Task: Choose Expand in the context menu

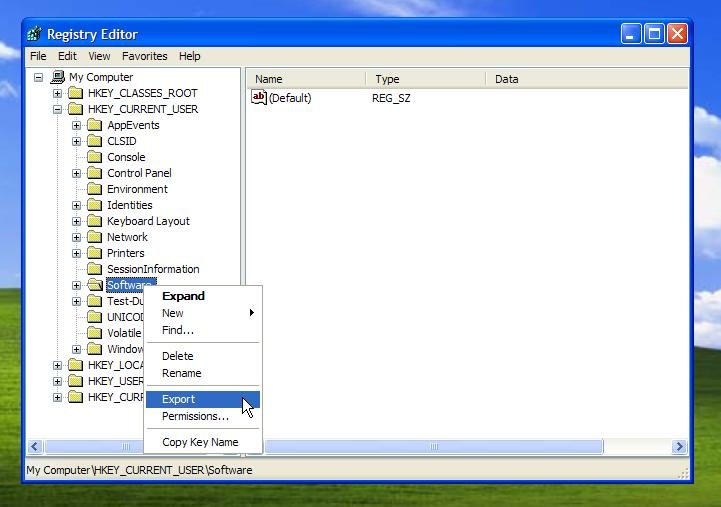Action: (203, 296)
